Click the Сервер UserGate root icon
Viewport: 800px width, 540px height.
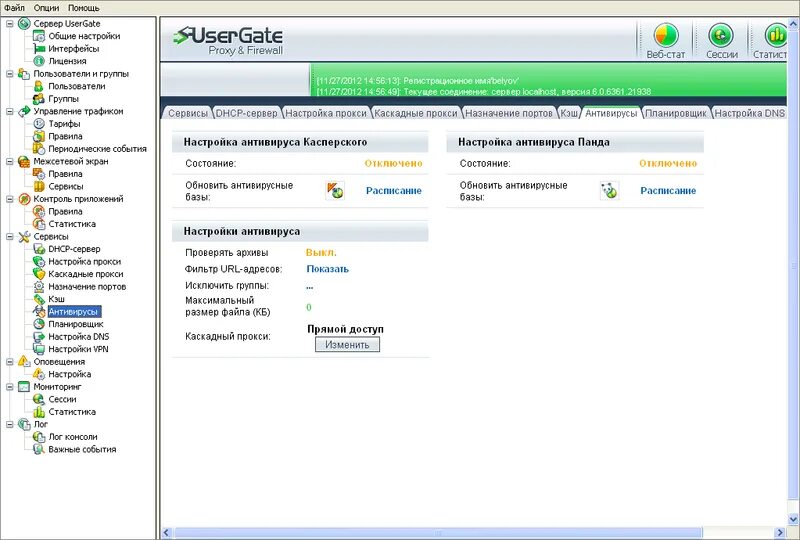pyautogui.click(x=24, y=23)
